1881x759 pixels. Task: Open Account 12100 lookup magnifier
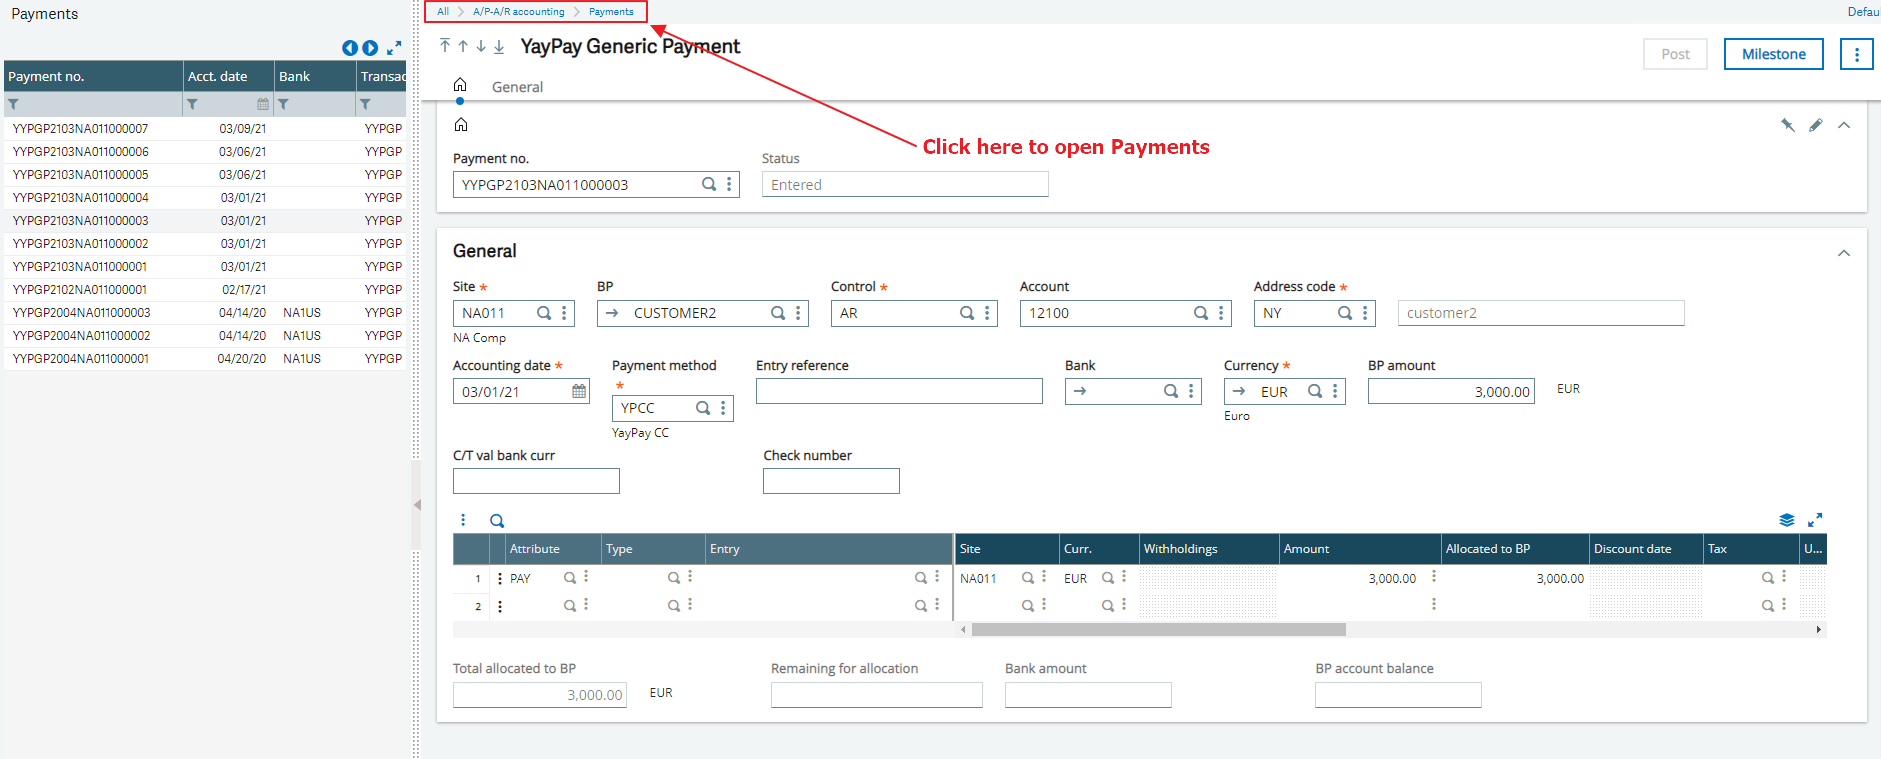coord(1201,313)
